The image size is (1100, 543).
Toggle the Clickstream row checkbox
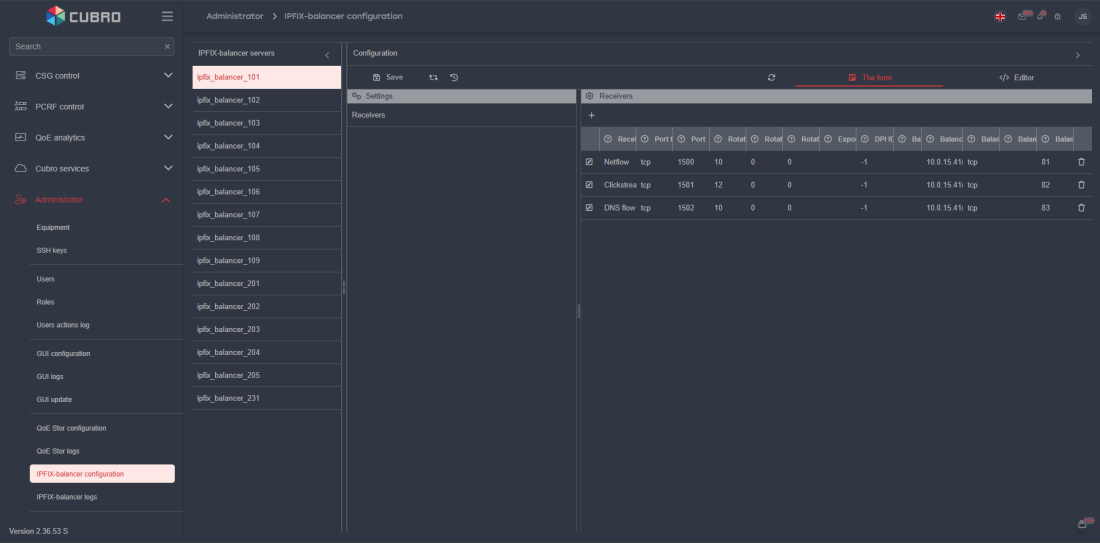tap(589, 185)
